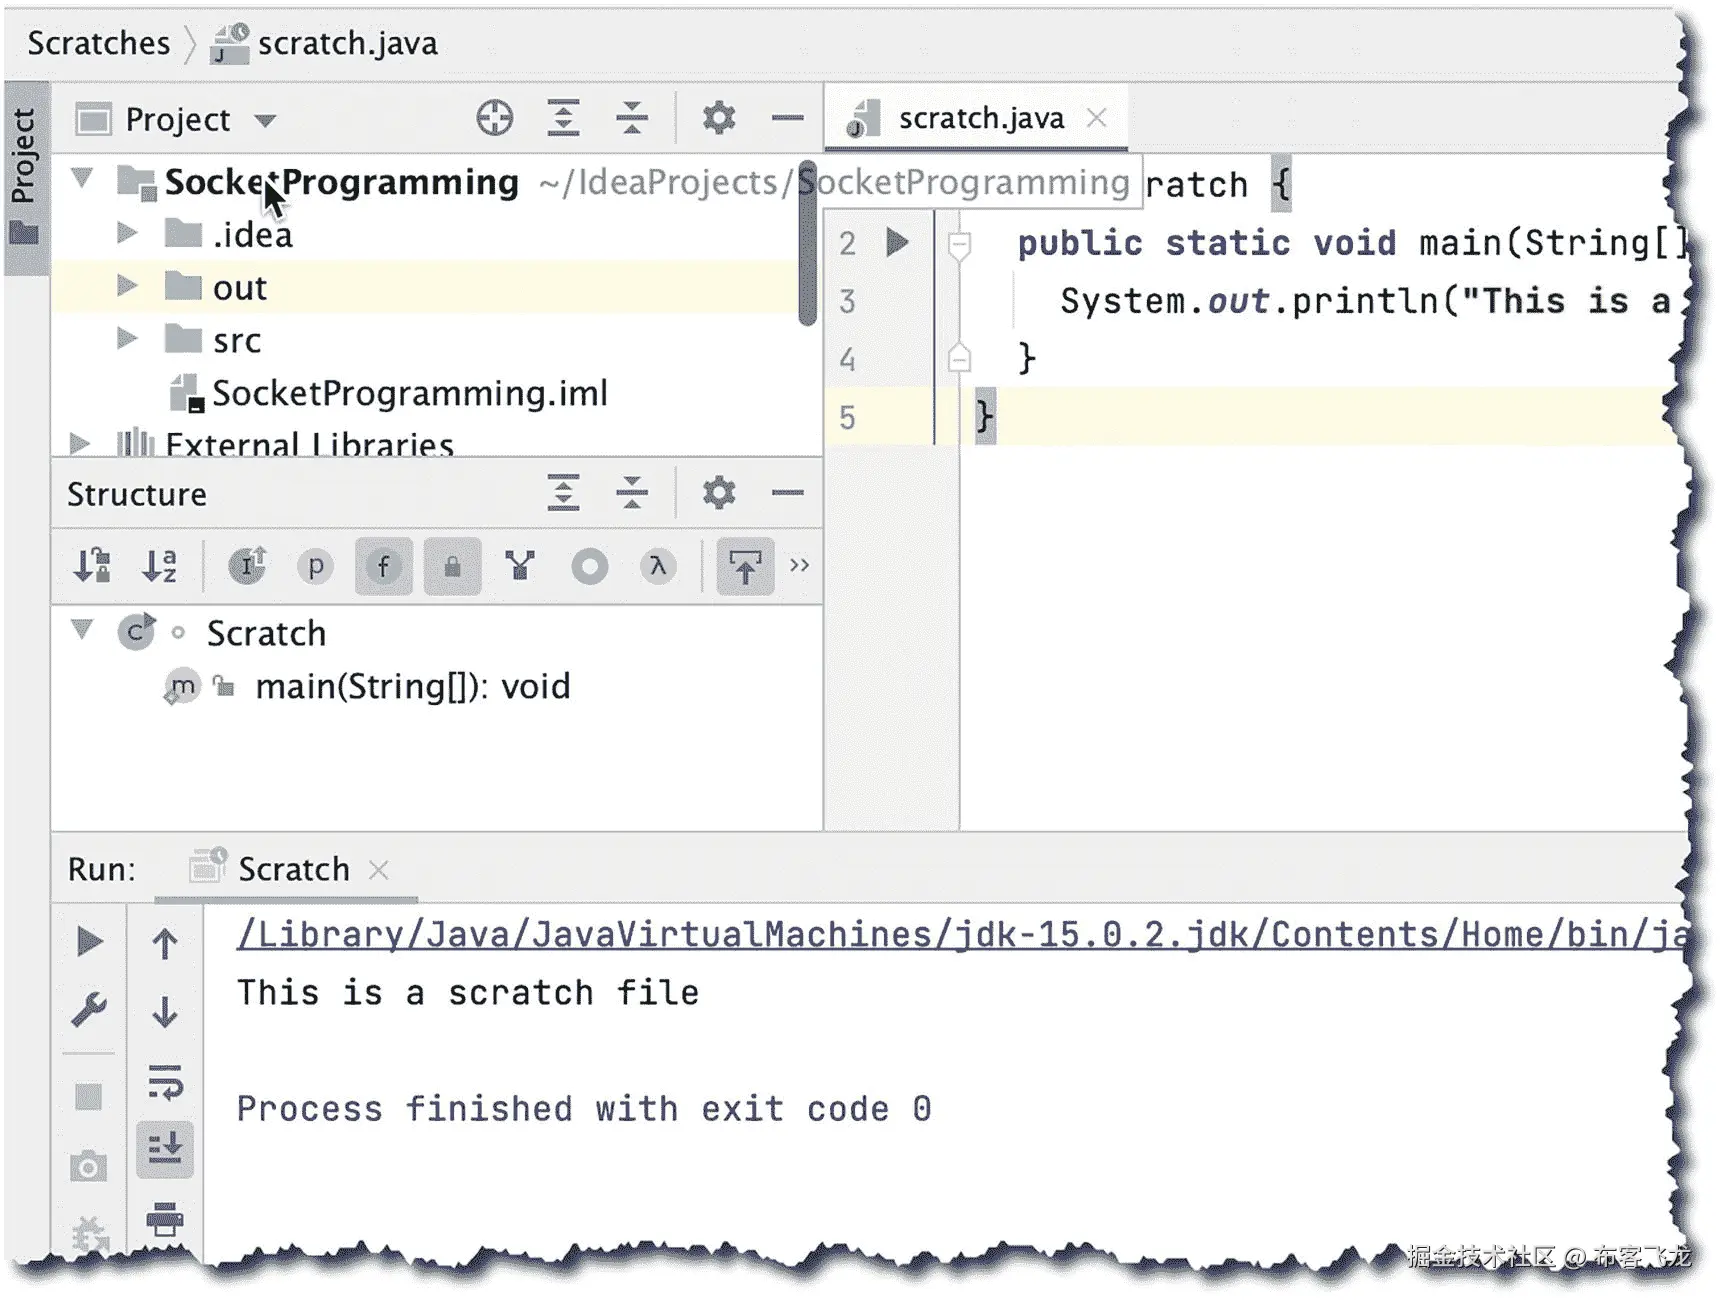Image resolution: width=1725 pixels, height=1303 pixels.
Task: Click Dump Threads camera icon
Action: click(89, 1166)
